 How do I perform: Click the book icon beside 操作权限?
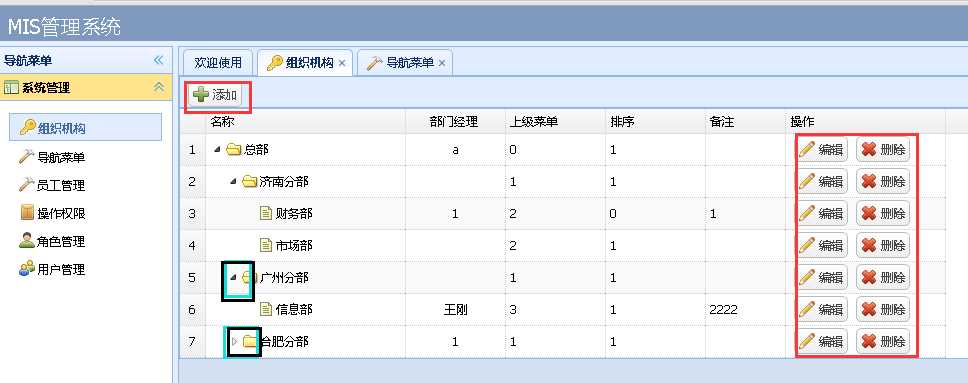(x=27, y=213)
